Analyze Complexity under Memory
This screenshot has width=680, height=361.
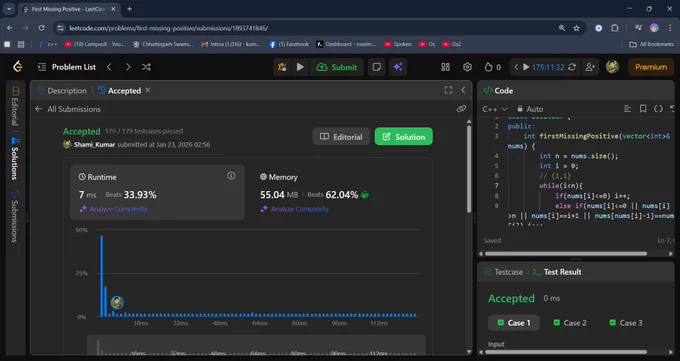pos(294,209)
